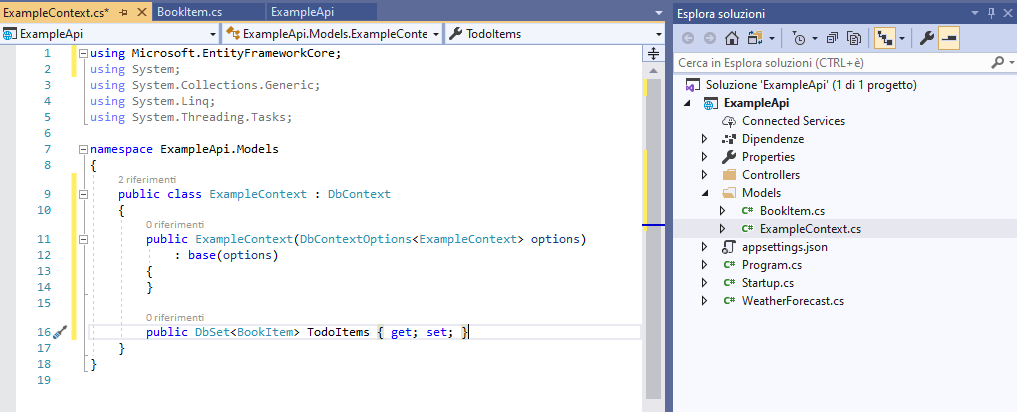The image size is (1017, 412).
Task: Select the Models folder
Action: [761, 193]
